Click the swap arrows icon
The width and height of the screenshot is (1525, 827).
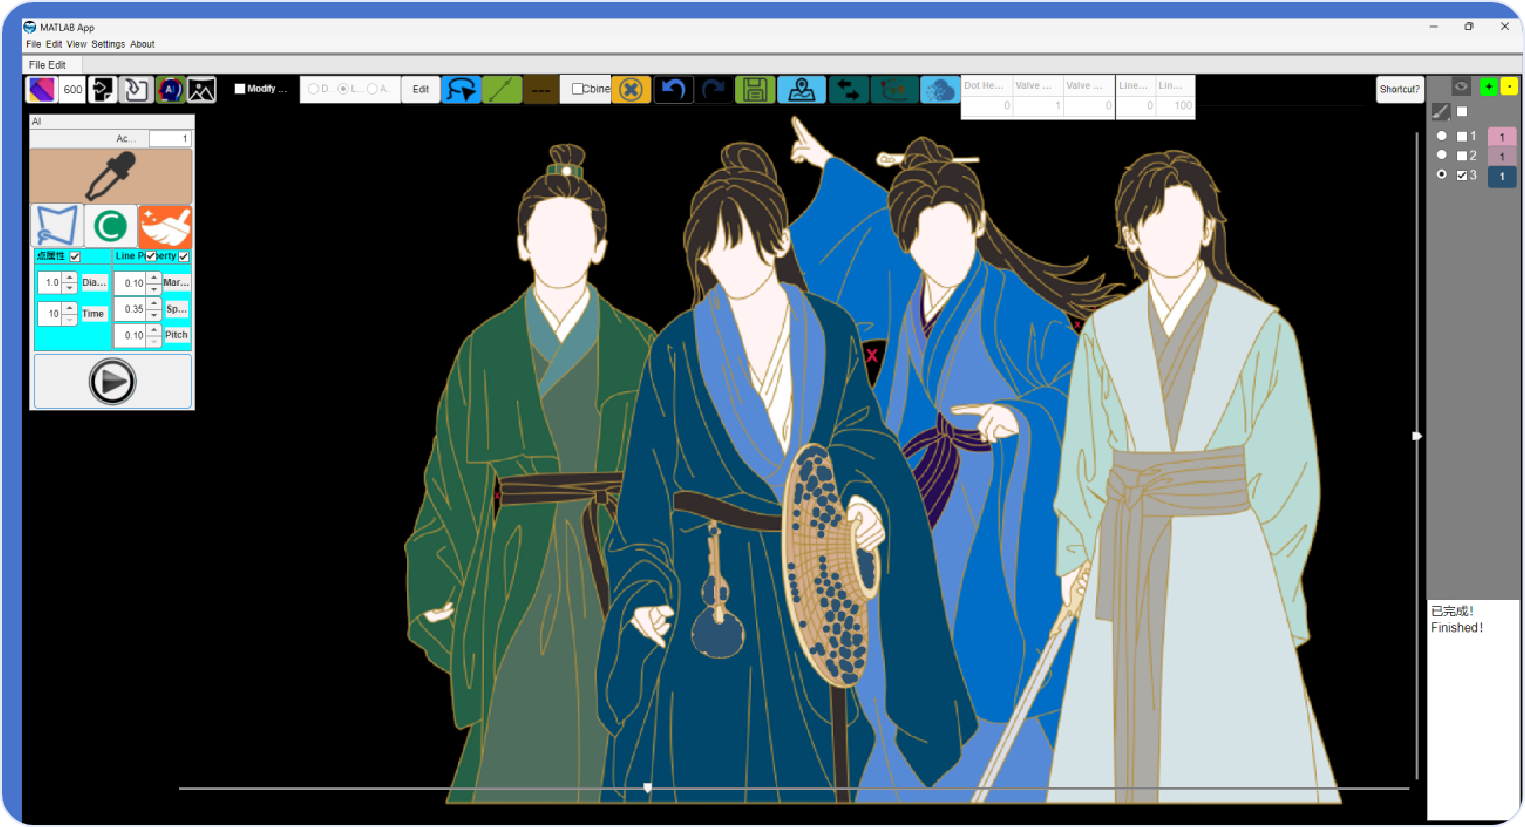848,90
